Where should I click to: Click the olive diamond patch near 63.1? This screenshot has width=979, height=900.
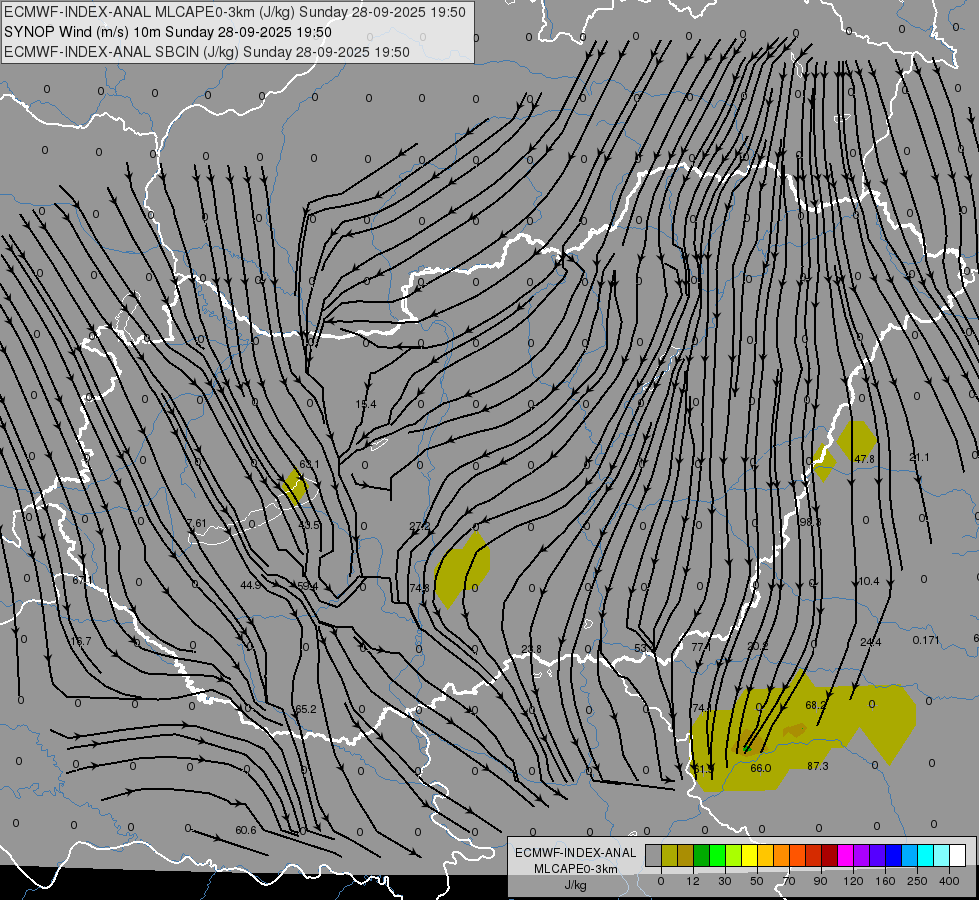point(294,486)
